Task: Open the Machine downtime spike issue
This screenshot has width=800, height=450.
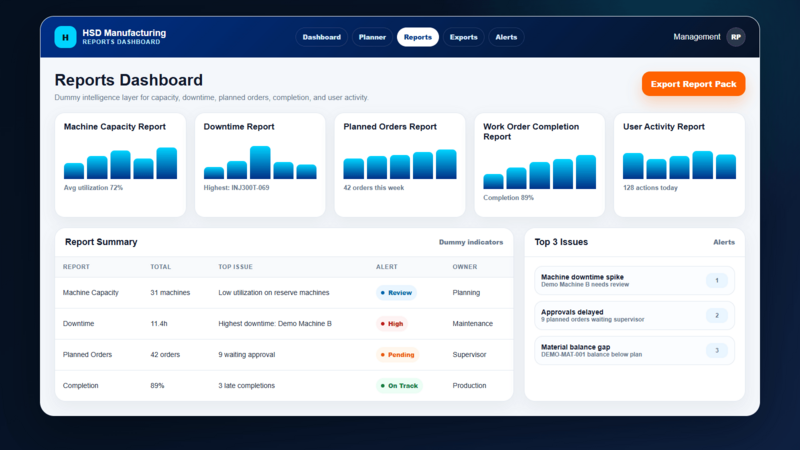Action: click(634, 281)
